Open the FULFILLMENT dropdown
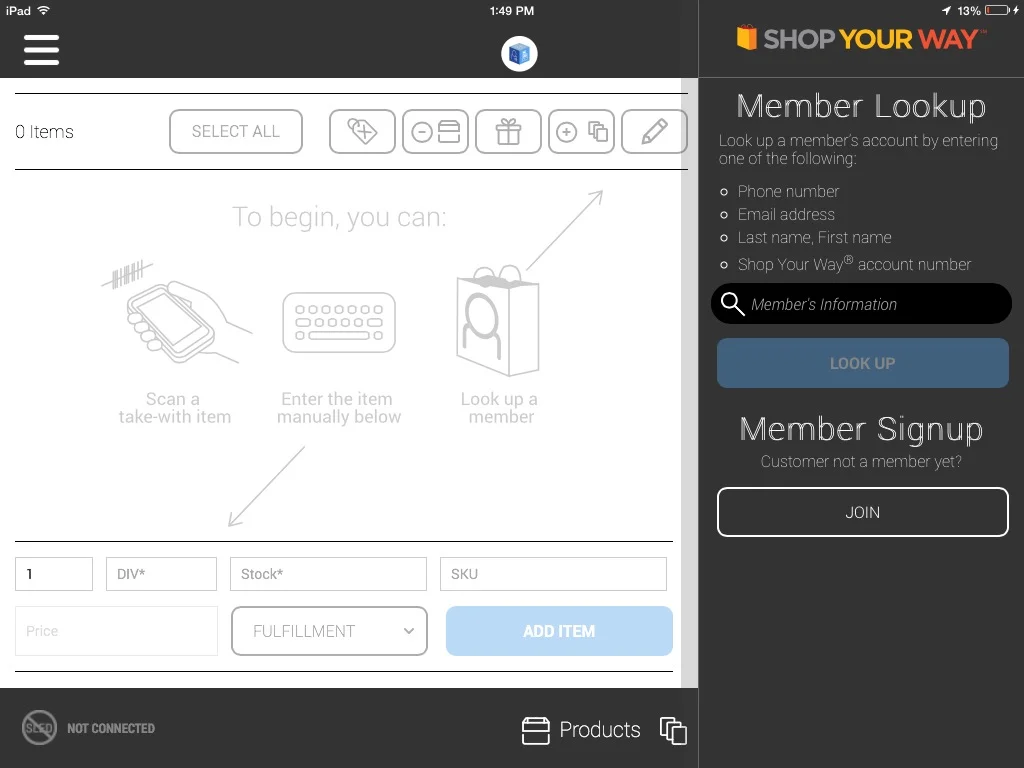The height and width of the screenshot is (768, 1024). 329,631
